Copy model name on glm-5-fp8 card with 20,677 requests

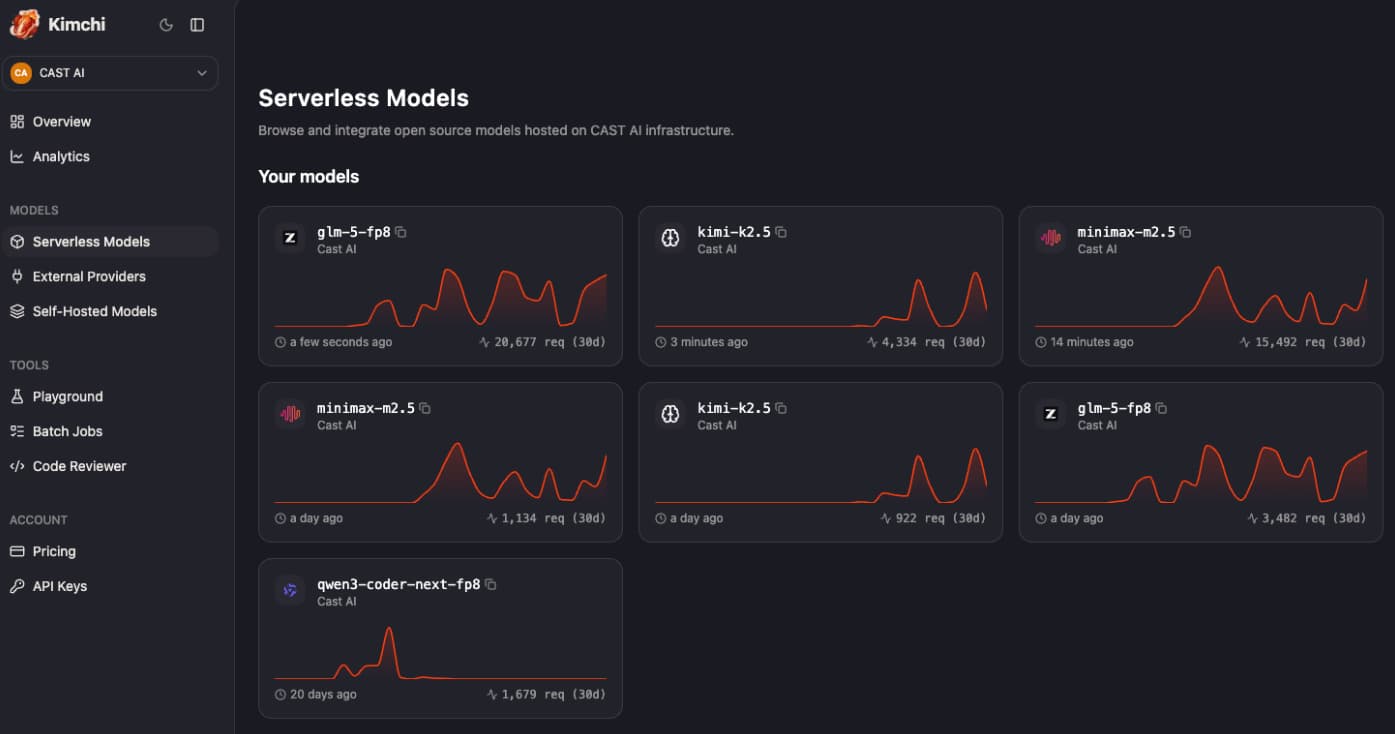[401, 232]
